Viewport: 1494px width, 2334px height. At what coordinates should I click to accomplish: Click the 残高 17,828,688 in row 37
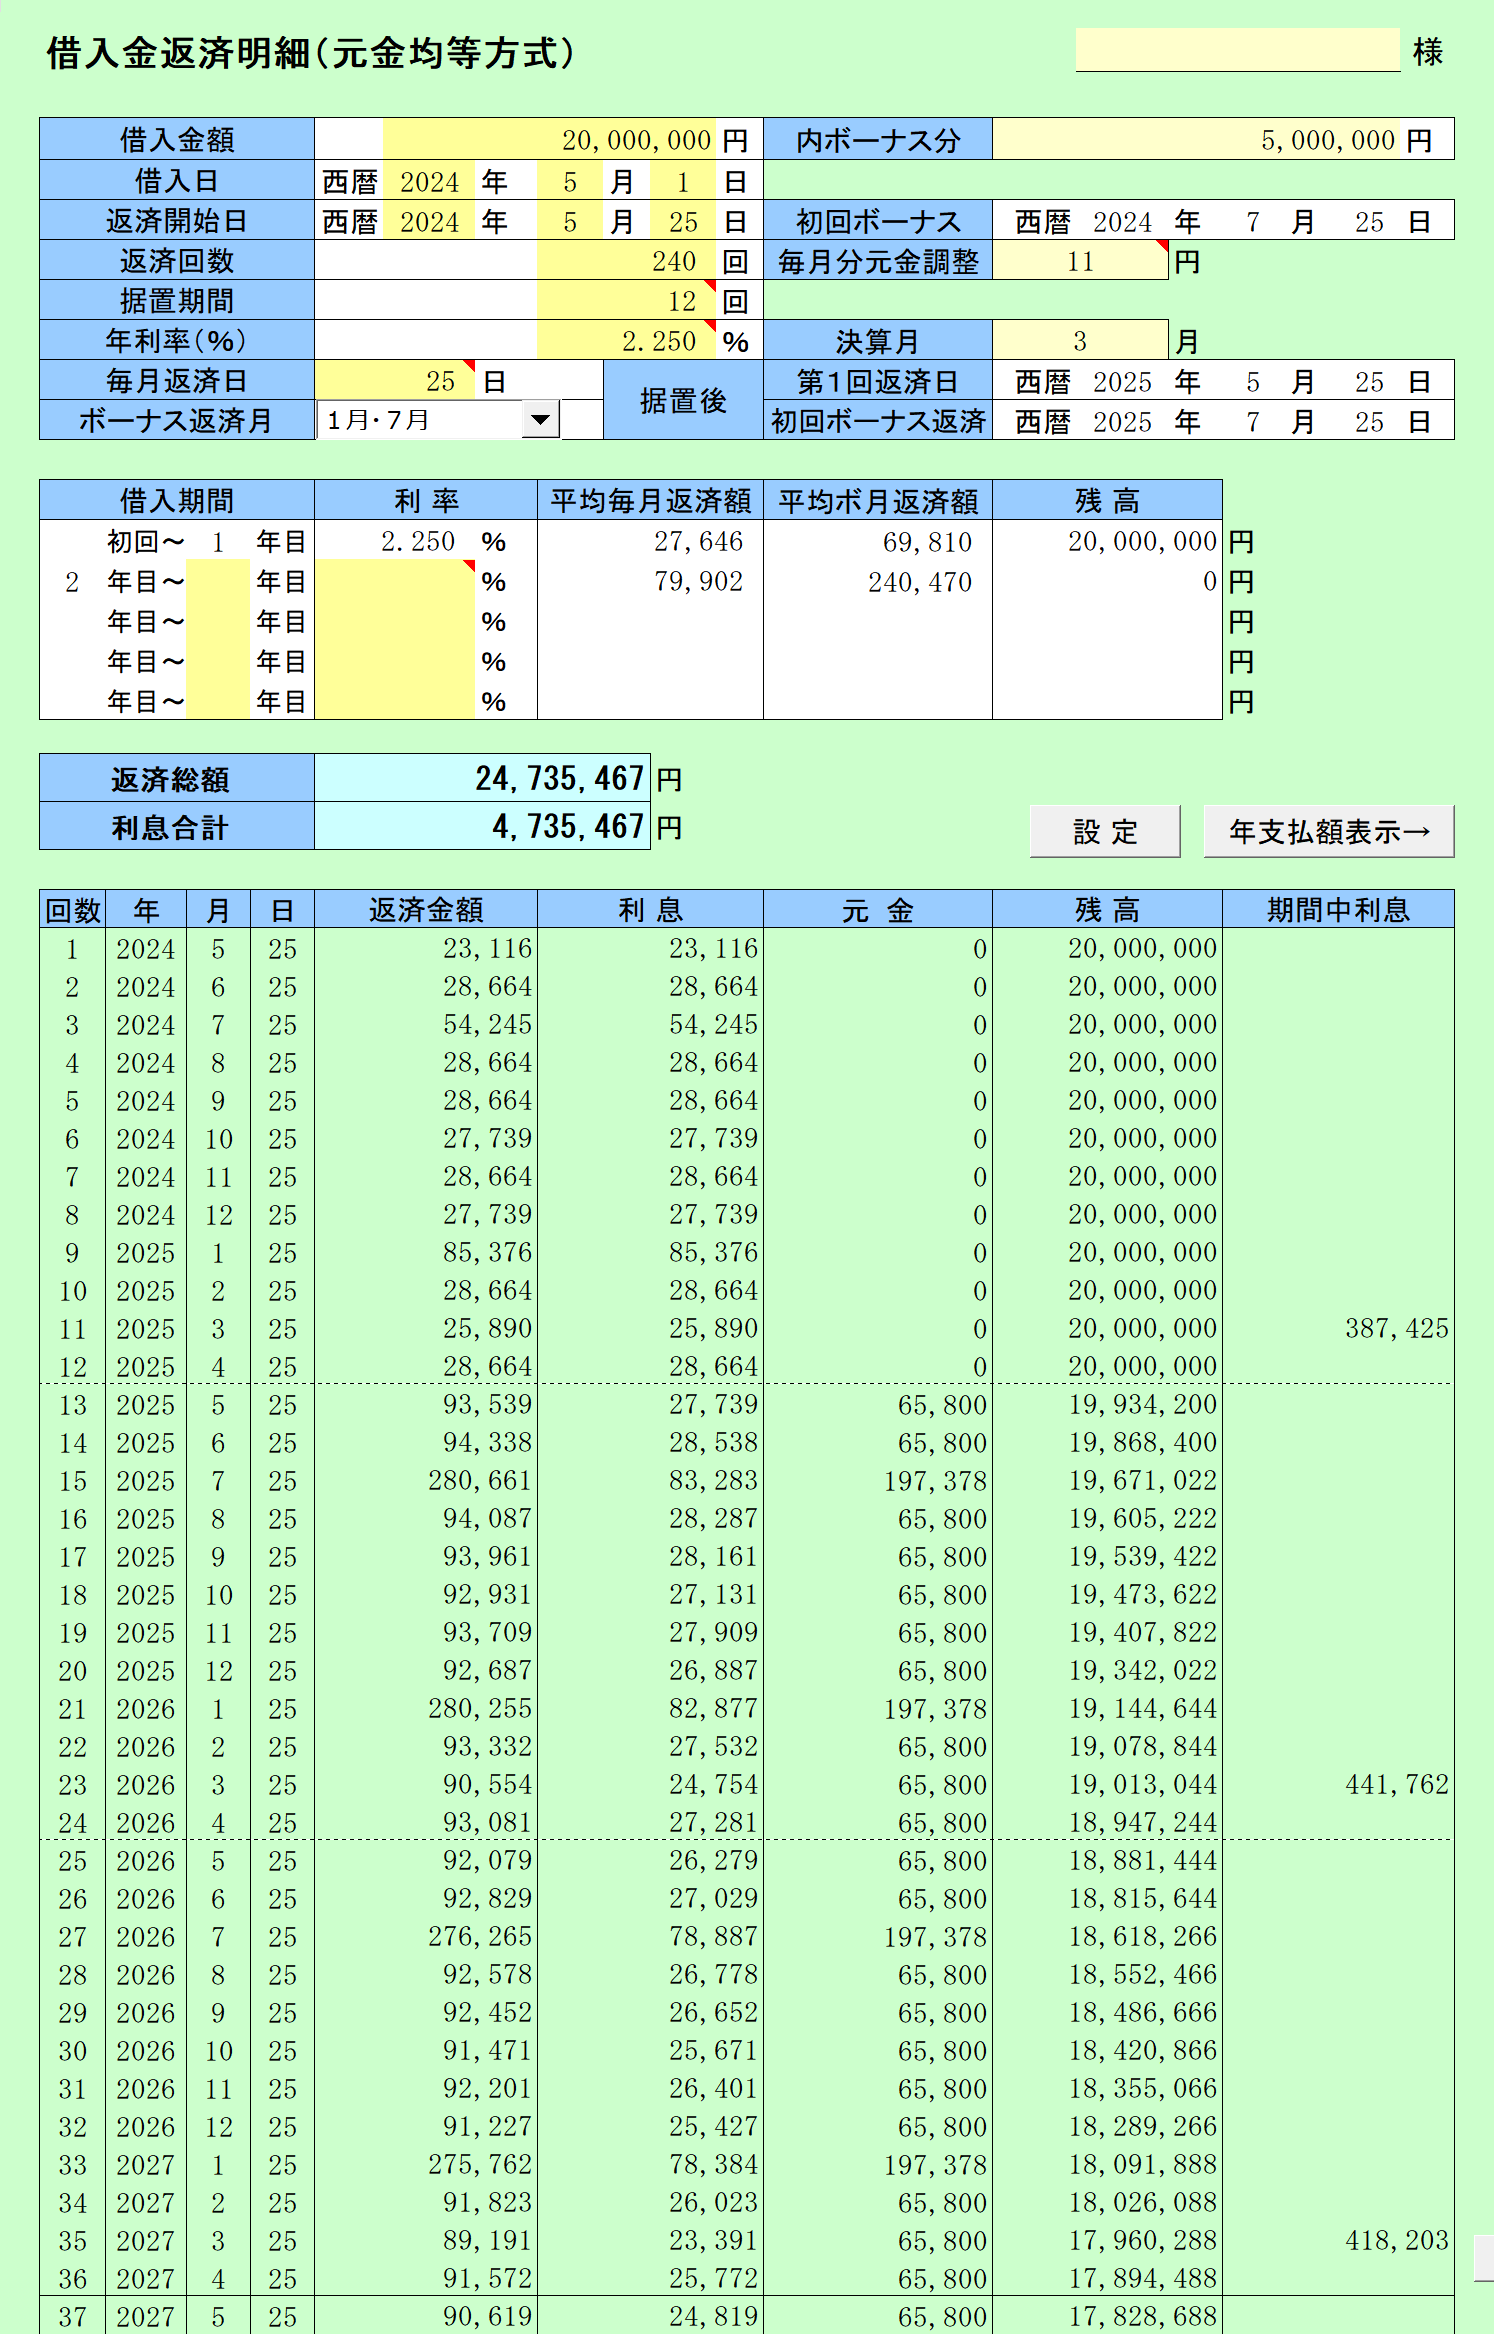[x=1142, y=2316]
